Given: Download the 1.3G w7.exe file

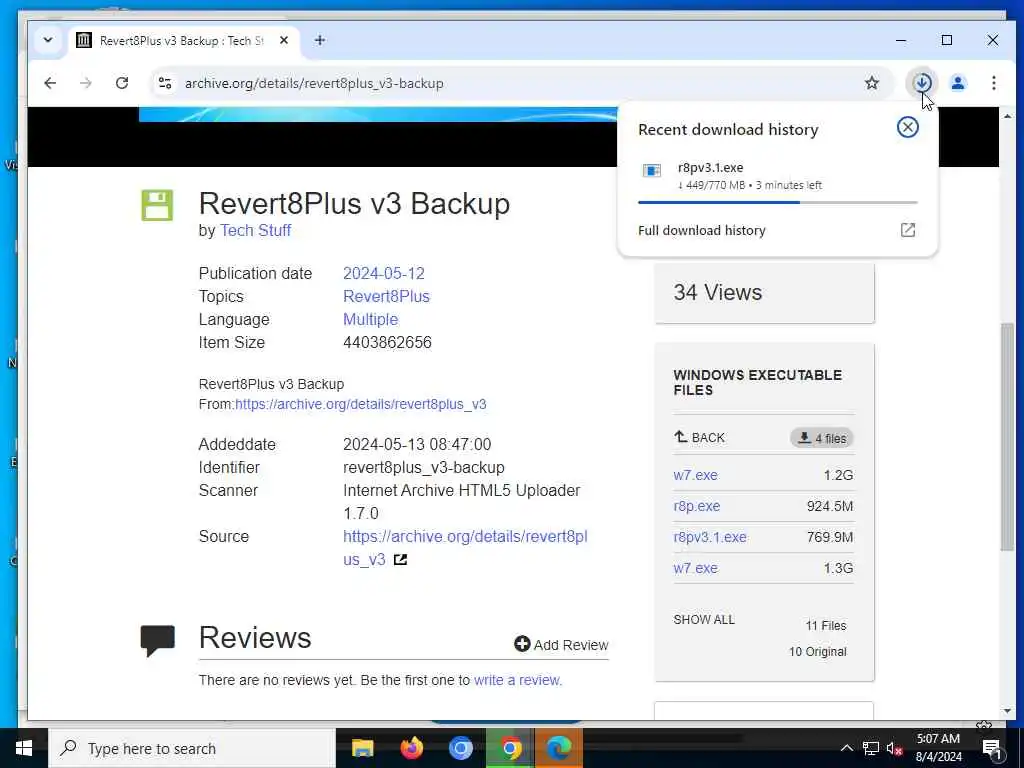Looking at the screenshot, I should point(696,568).
